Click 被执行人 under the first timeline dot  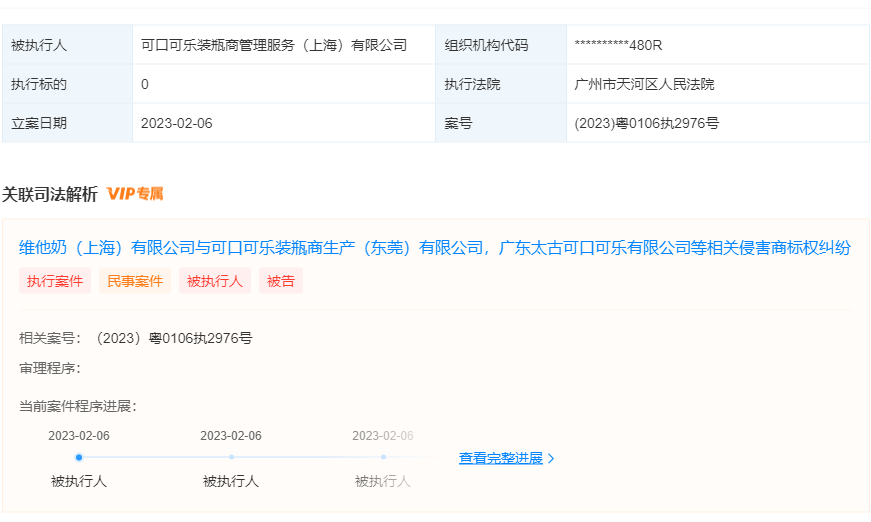coord(79,481)
